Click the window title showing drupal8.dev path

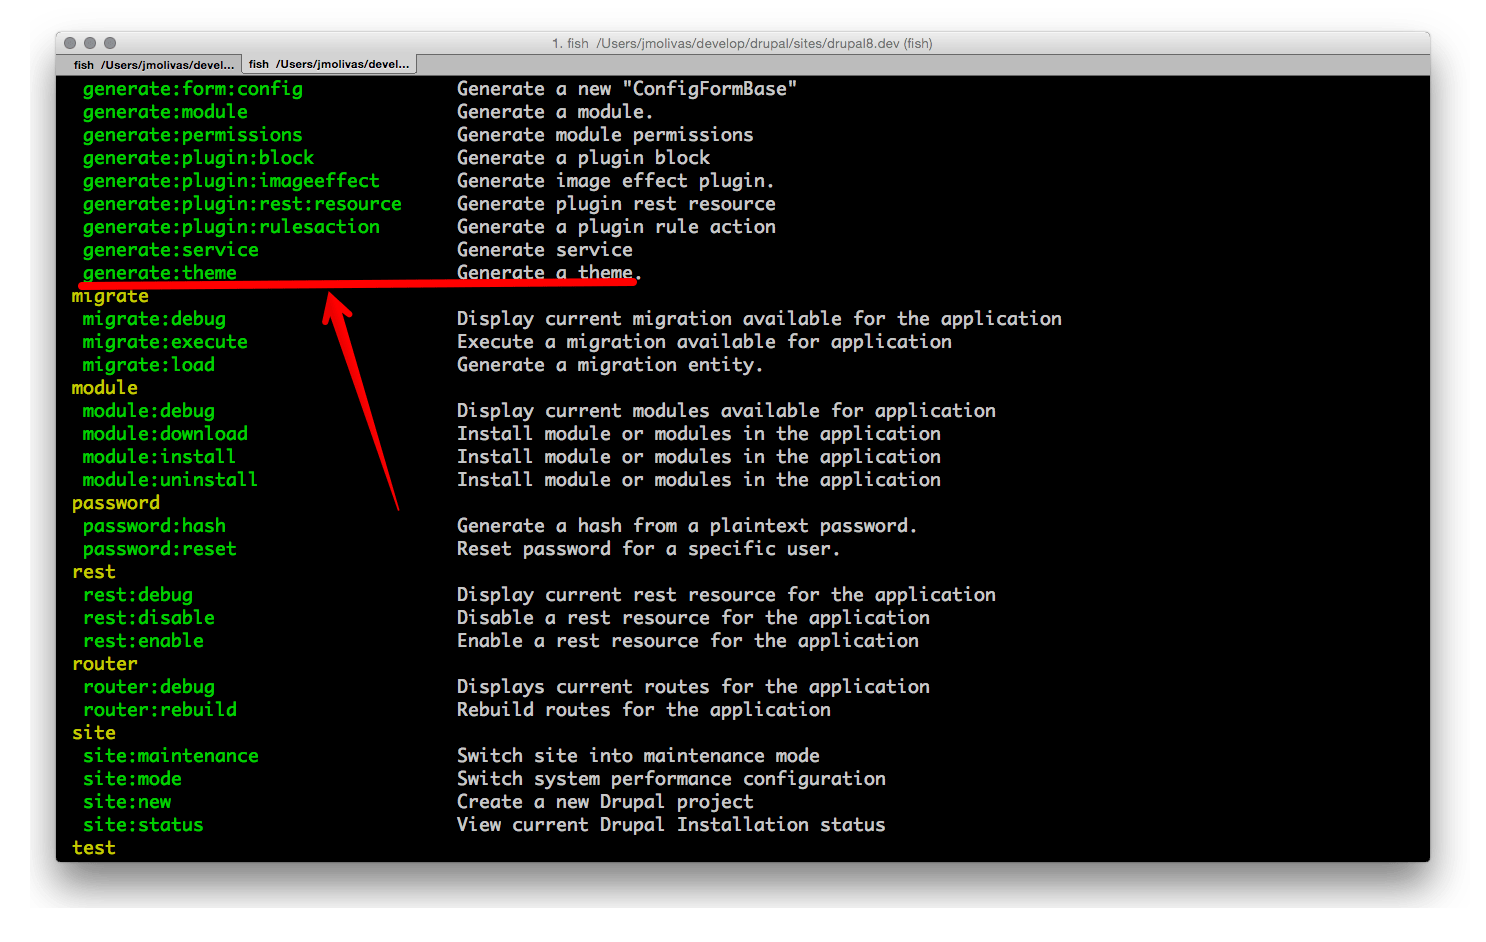point(742,43)
